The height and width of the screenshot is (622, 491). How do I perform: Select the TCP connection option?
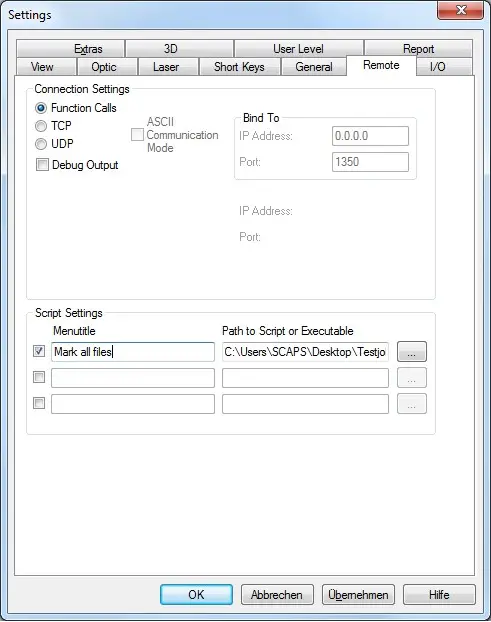(x=41, y=126)
